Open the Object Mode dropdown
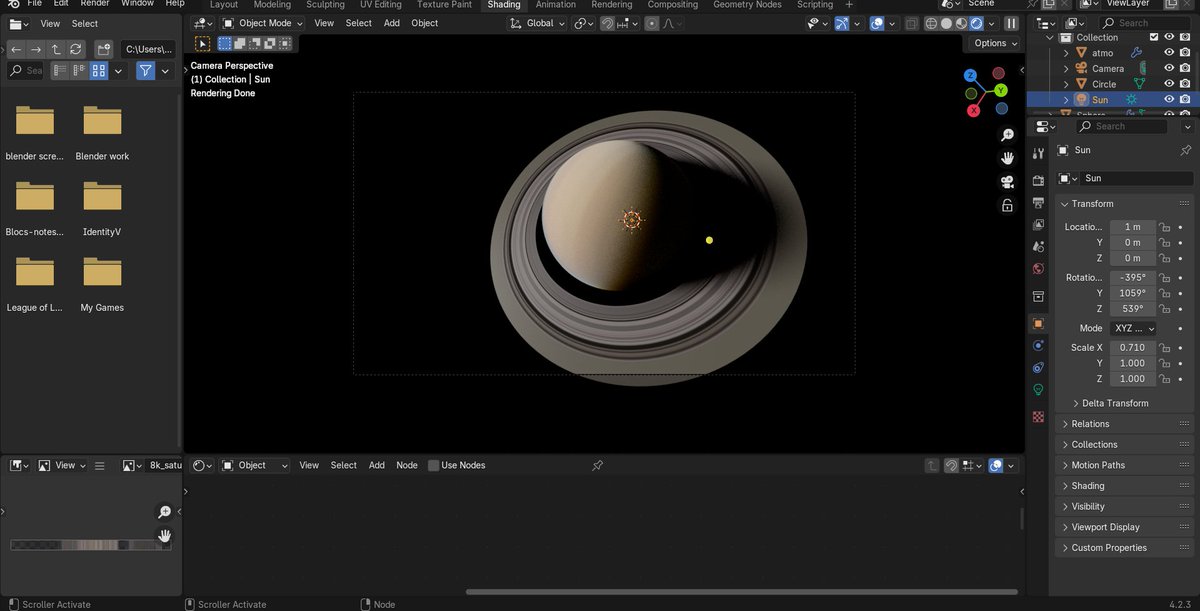 point(262,23)
